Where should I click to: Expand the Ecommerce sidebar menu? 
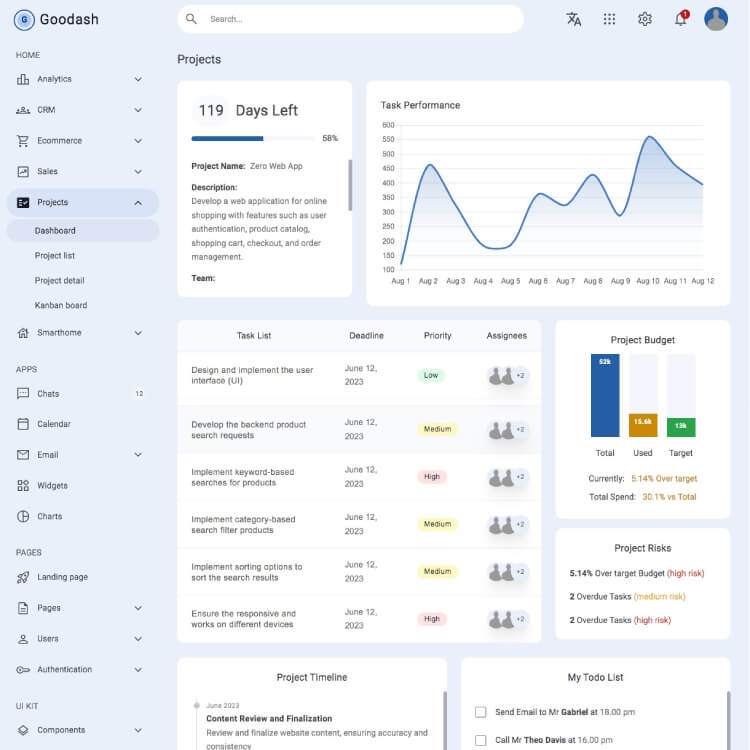click(138, 141)
